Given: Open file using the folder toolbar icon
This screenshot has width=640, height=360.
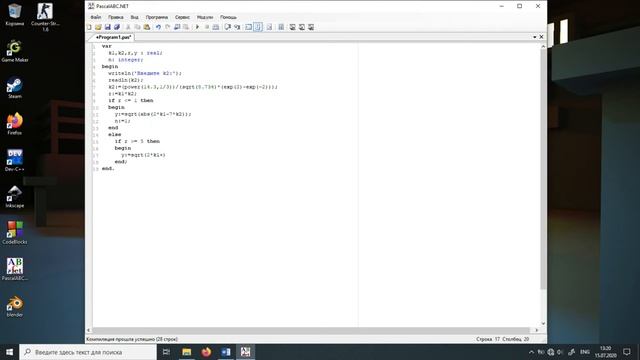Looking at the screenshot, I should point(98,27).
